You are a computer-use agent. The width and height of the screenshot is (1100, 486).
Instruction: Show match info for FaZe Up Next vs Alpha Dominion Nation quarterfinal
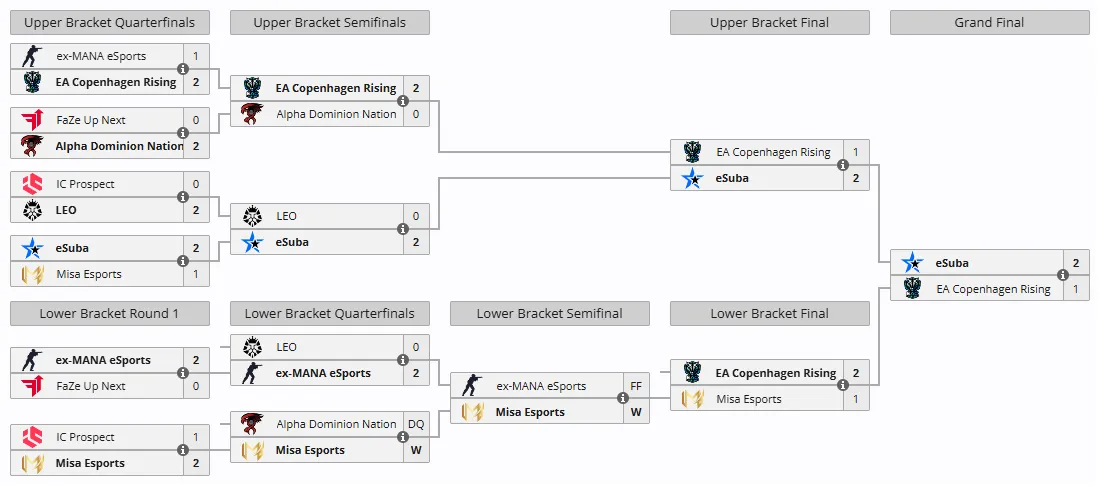click(x=182, y=133)
